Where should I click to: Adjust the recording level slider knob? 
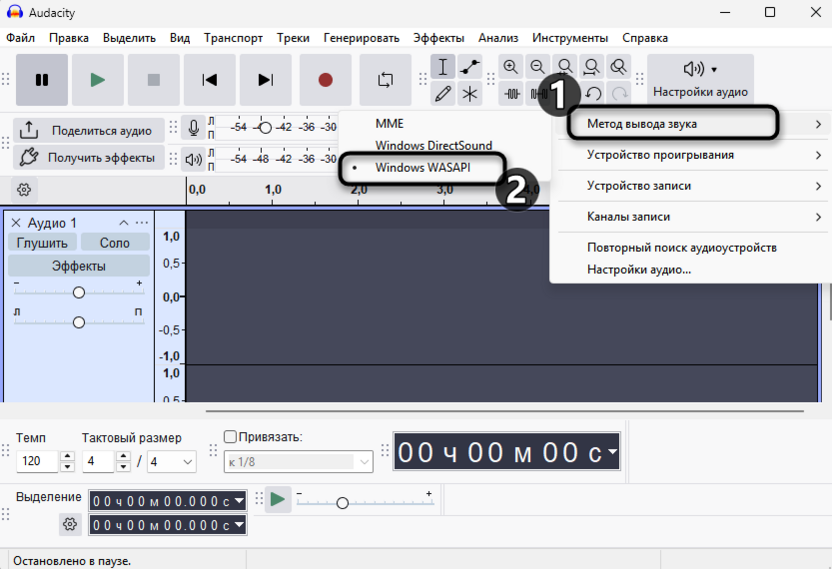coord(266,127)
